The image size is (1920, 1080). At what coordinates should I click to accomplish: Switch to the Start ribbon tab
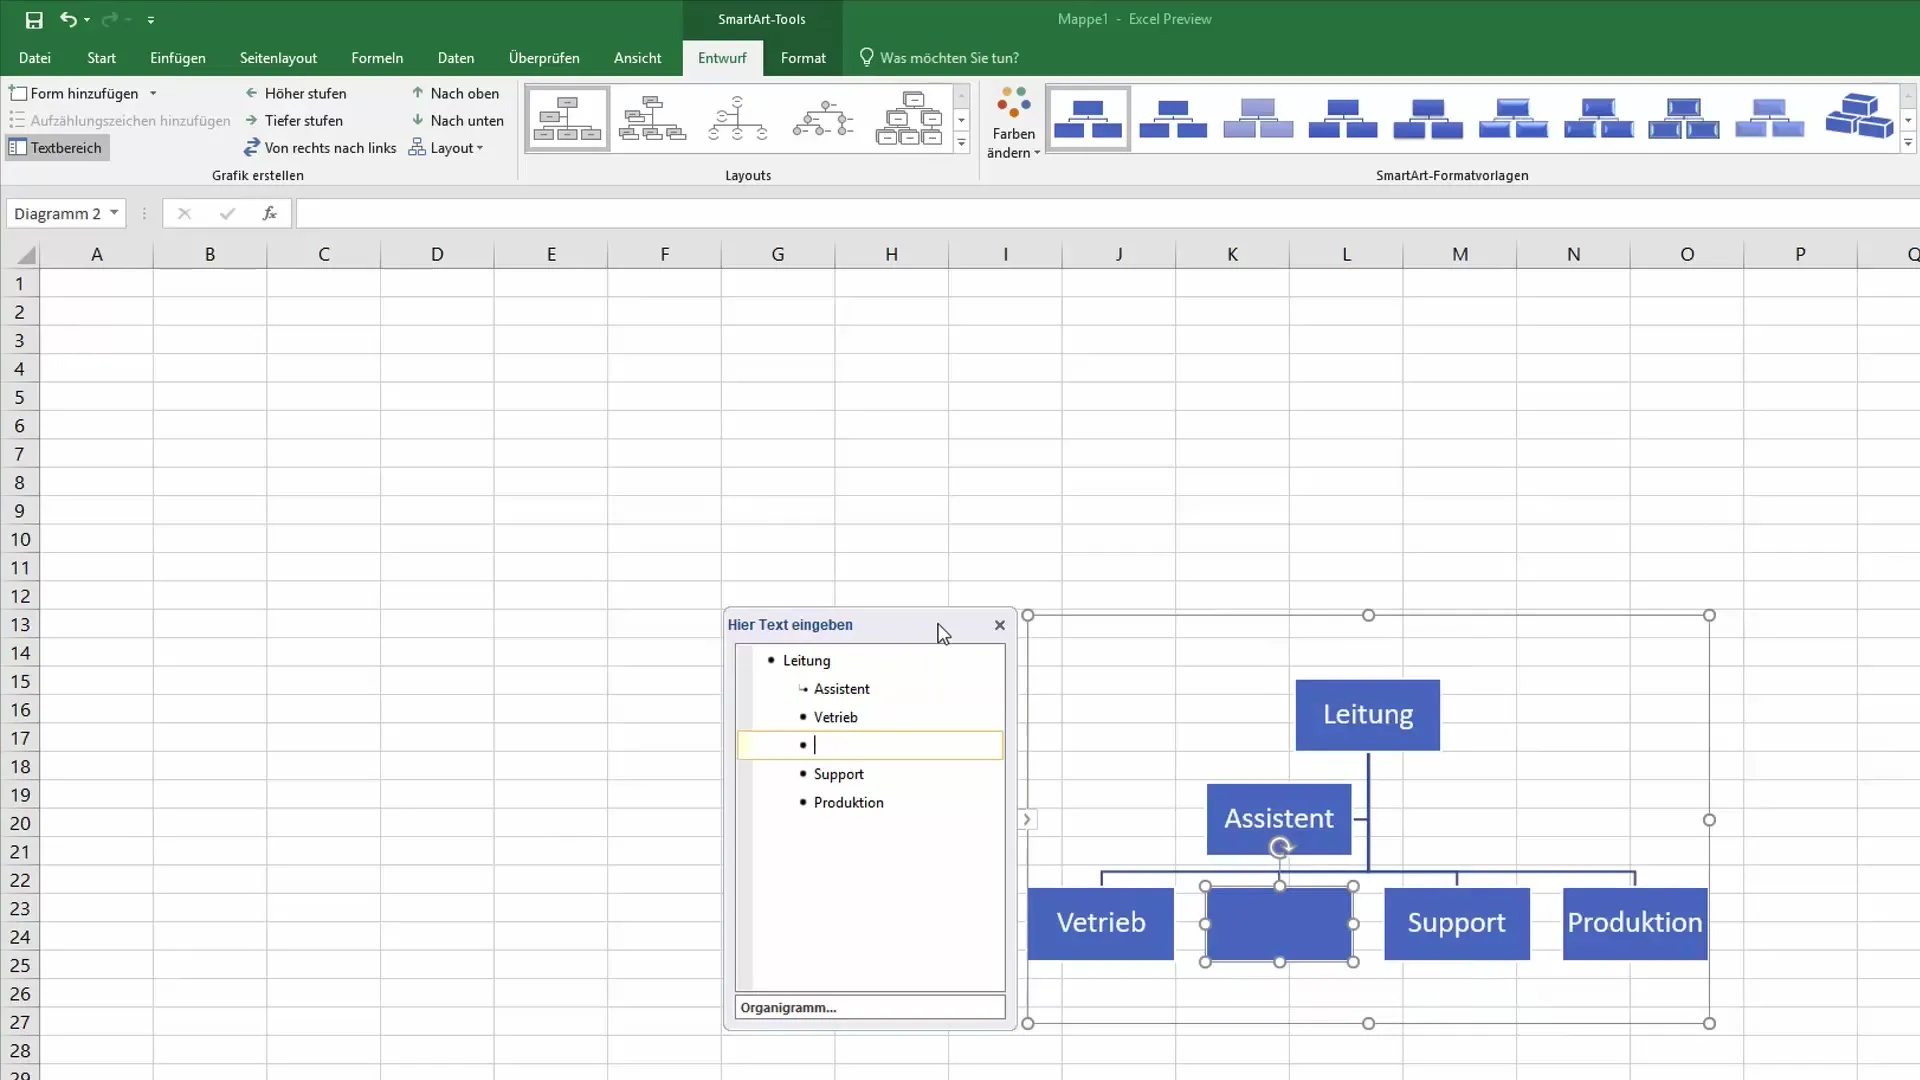pos(101,58)
